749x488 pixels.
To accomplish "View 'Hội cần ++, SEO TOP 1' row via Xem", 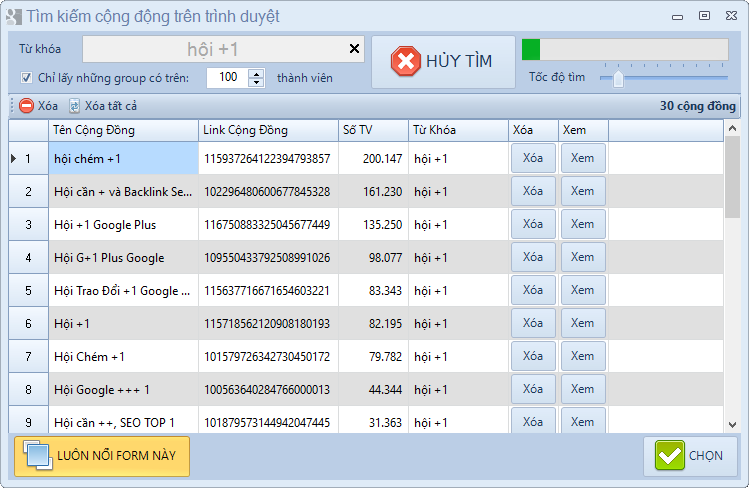I will pos(583,421).
